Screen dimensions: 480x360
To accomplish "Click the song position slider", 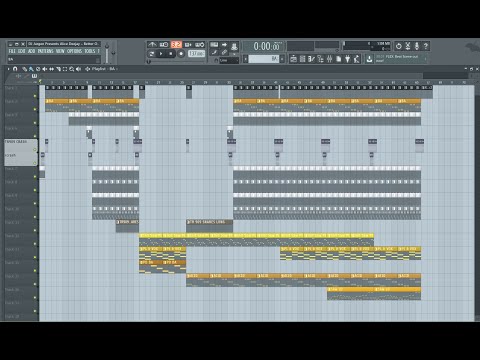I will [x=176, y=62].
